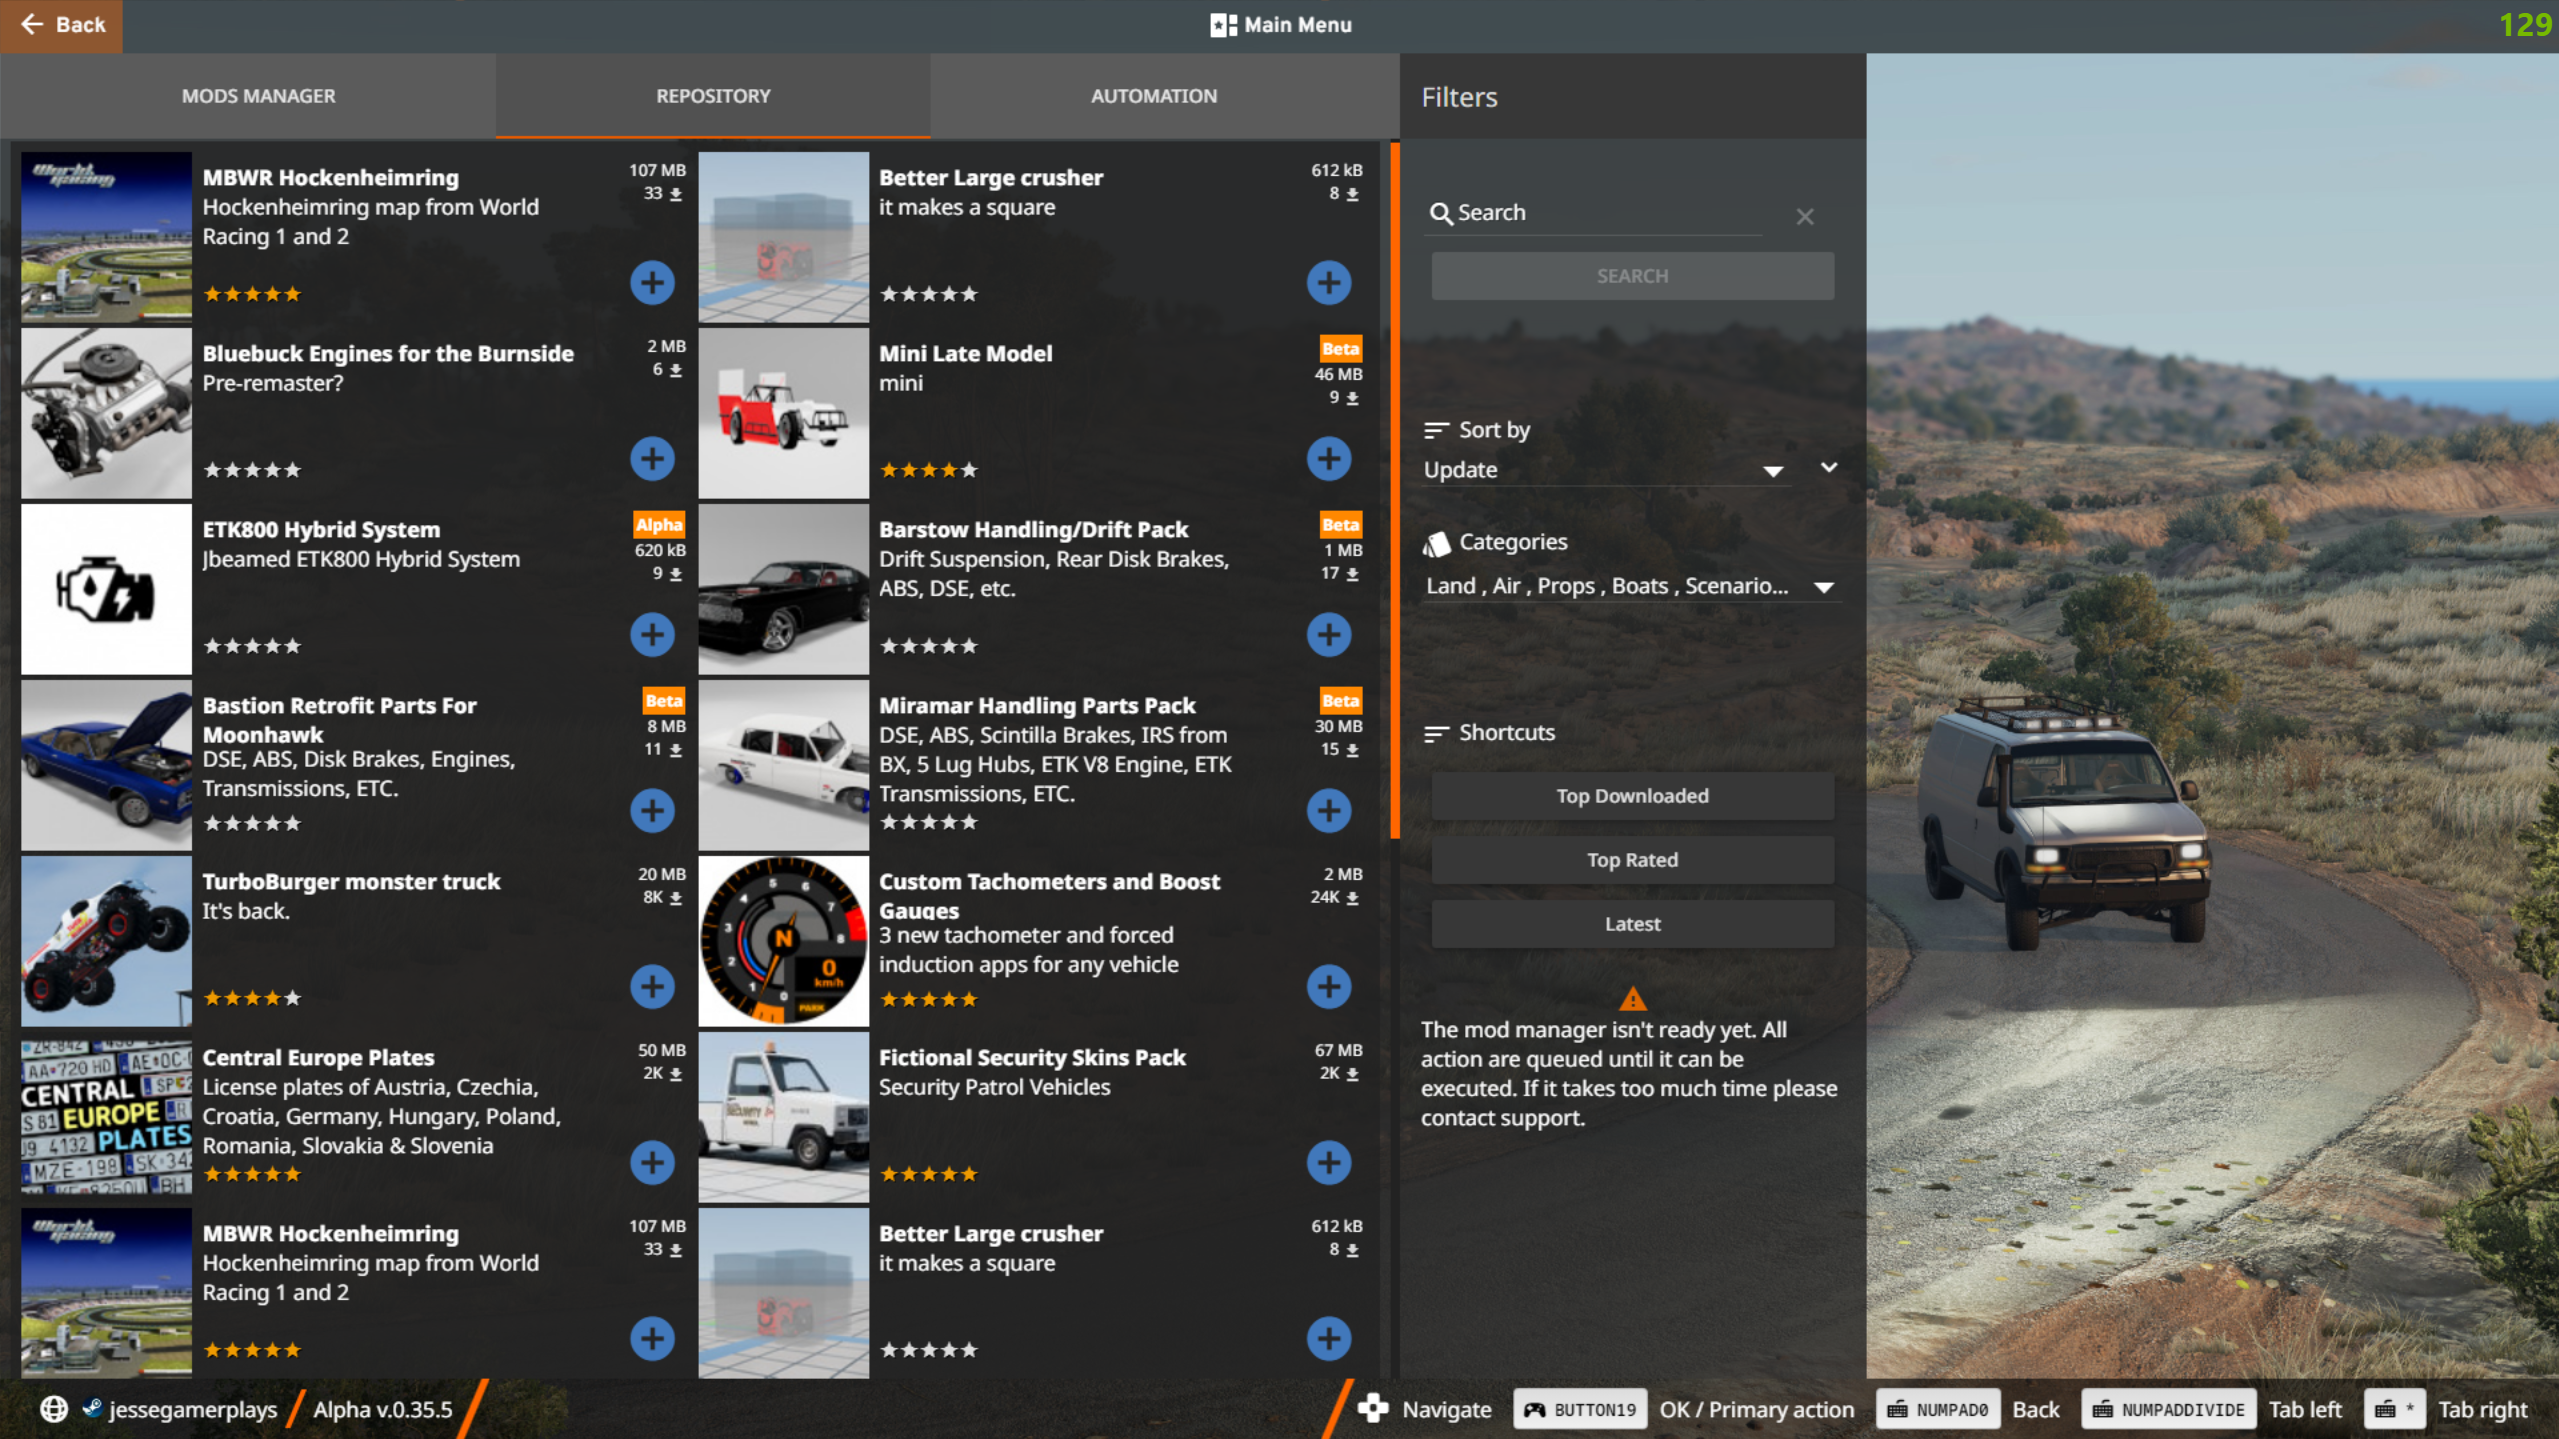Viewport: 2559px width, 1439px height.
Task: Subscribe to MBWR Hockenheimring via top plus icon
Action: click(652, 282)
